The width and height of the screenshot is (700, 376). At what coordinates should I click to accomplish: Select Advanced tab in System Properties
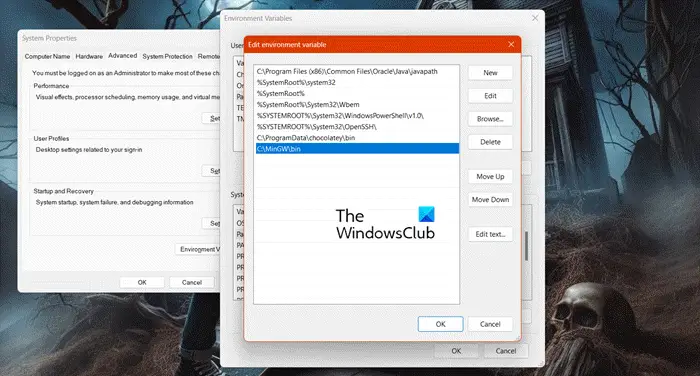click(x=122, y=56)
